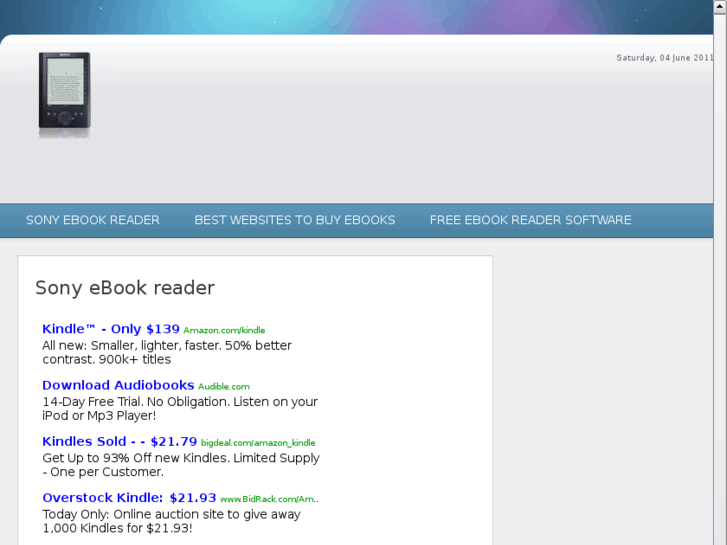Click the scrollbar up arrow button
This screenshot has width=727, height=545.
point(720,7)
